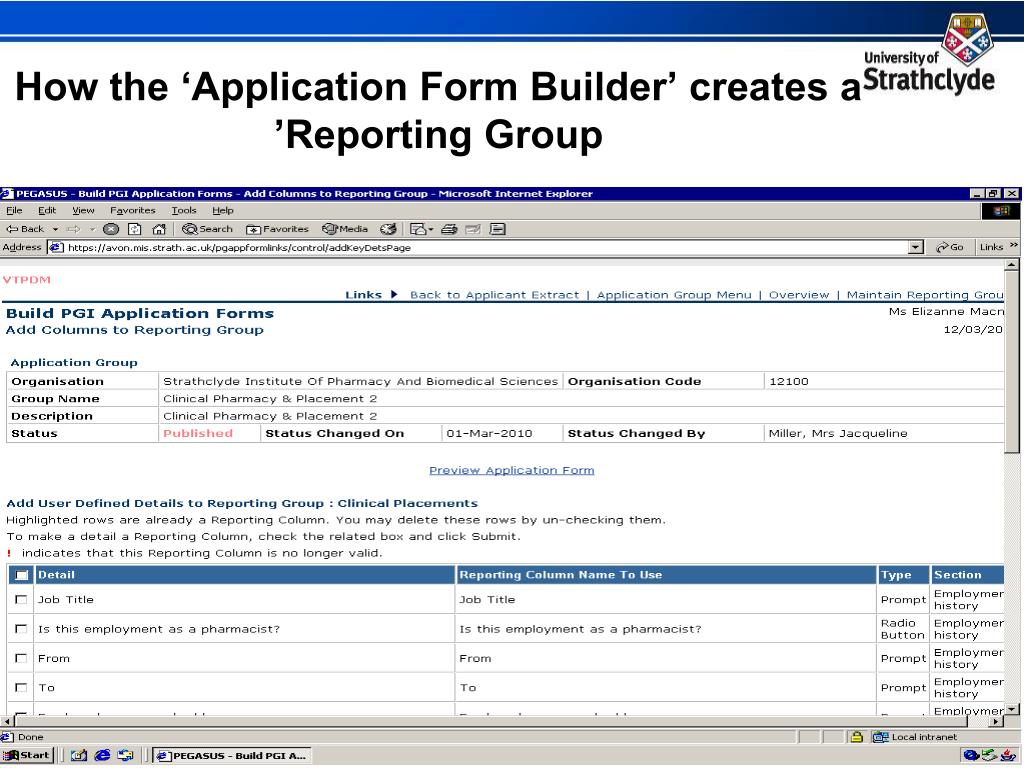Check the 'Is this employment as a pharmacist?' checkbox
The image size is (1024, 768).
pyautogui.click(x=21, y=629)
